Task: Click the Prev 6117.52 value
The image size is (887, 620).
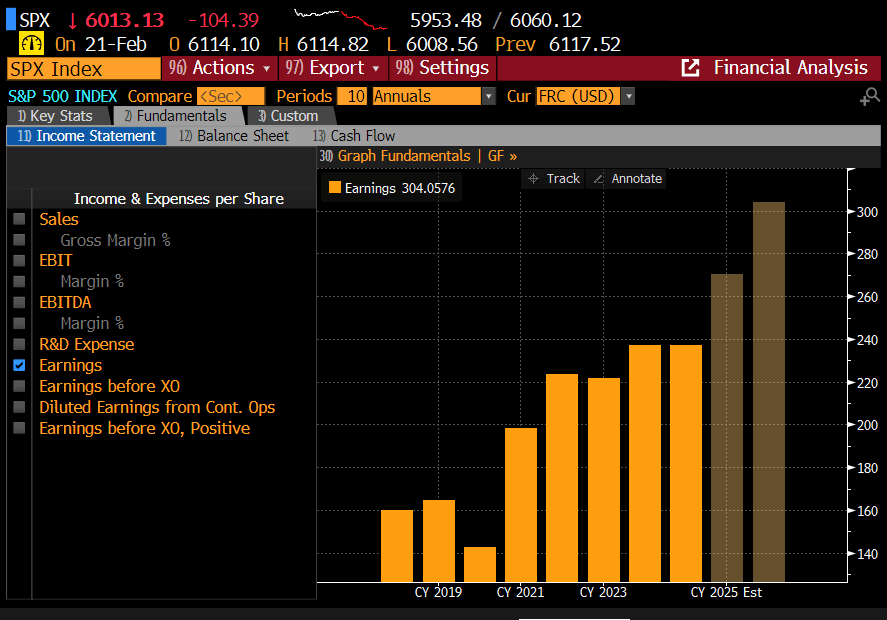Action: point(558,44)
